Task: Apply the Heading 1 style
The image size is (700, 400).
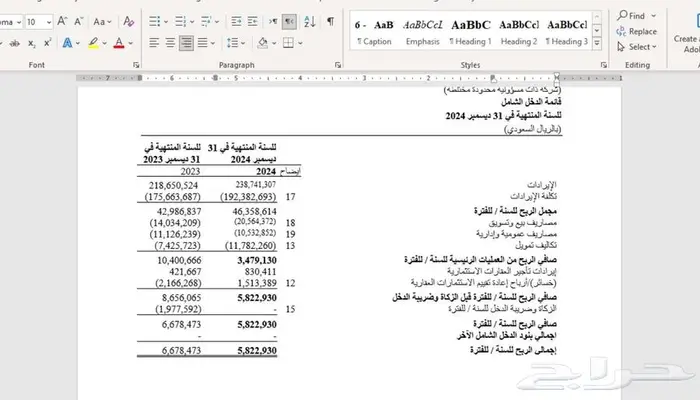Action: [471, 32]
